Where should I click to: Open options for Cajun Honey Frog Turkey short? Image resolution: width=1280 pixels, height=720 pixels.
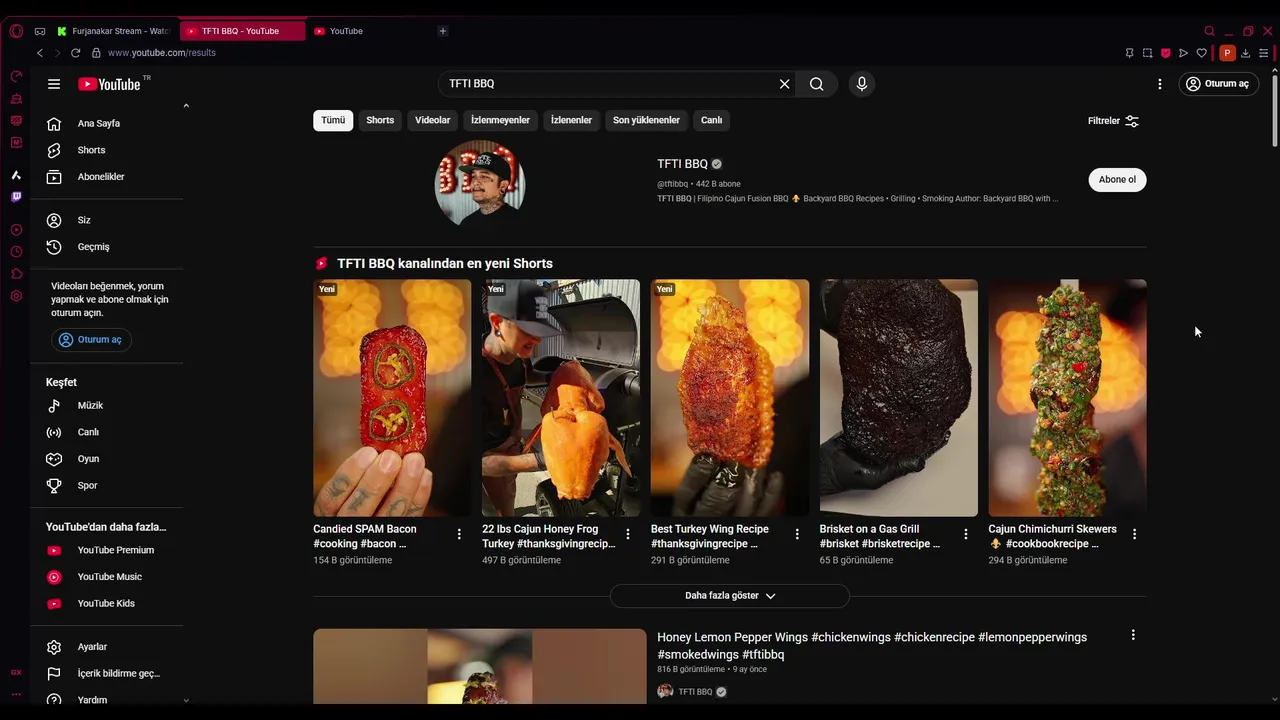628,534
